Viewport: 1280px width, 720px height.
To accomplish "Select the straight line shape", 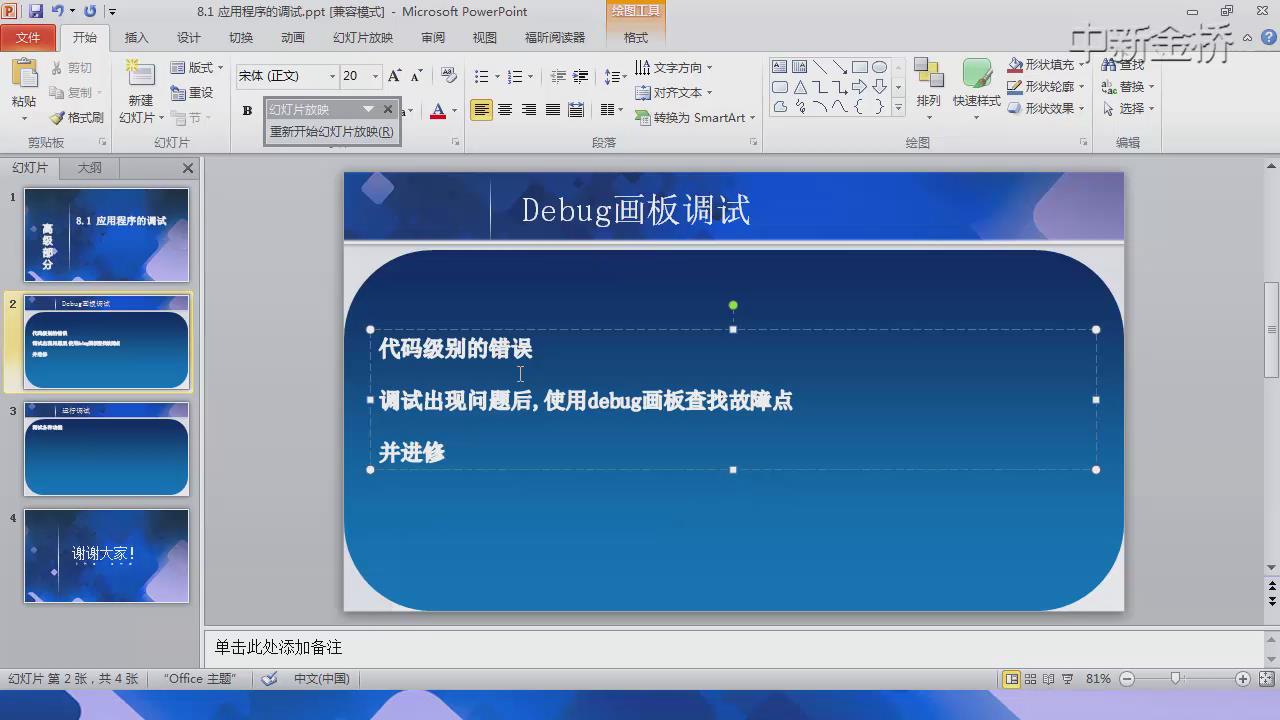I will (820, 67).
